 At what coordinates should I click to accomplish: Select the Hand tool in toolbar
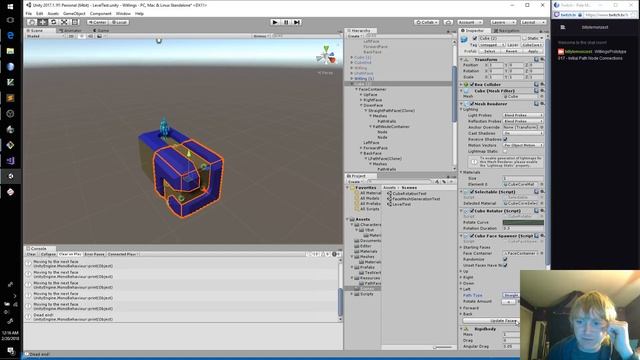click(x=32, y=22)
